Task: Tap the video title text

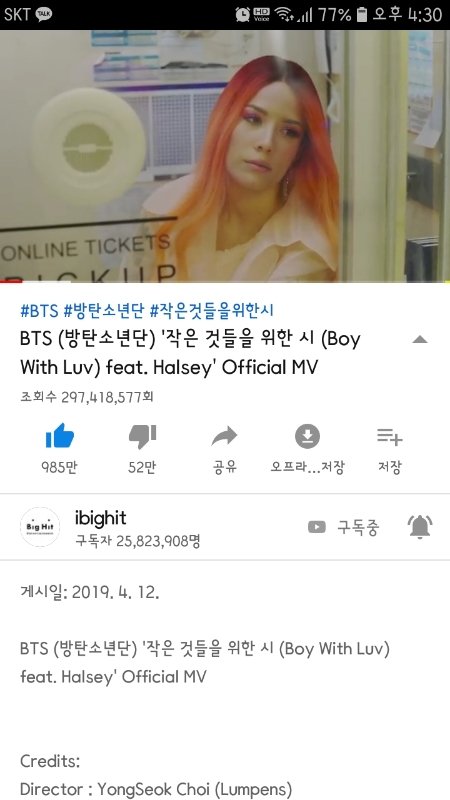Action: point(190,353)
